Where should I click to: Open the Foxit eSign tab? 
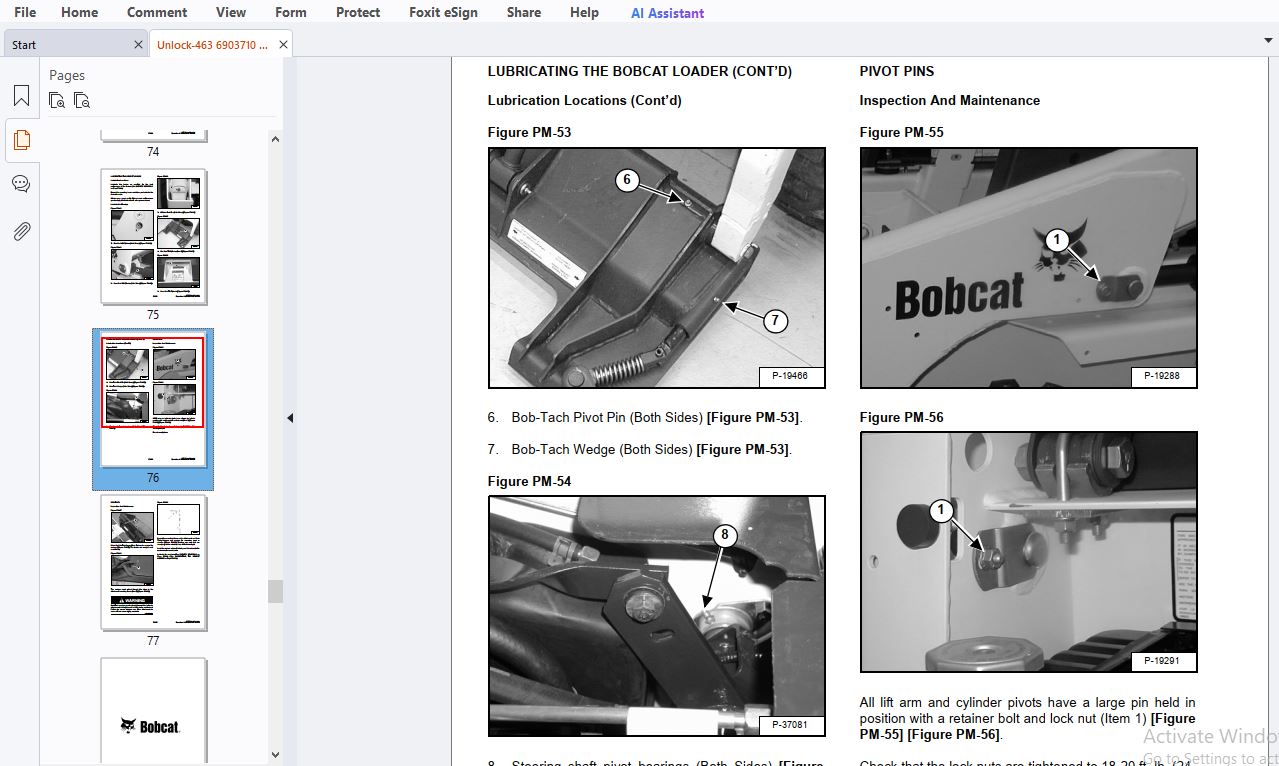[x=443, y=12]
